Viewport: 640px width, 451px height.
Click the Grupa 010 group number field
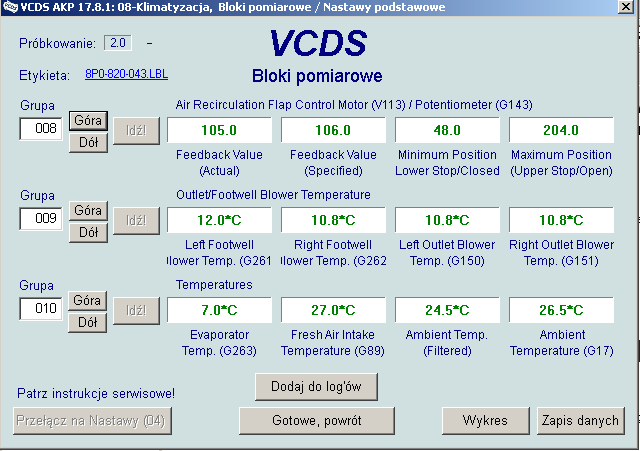click(x=41, y=308)
